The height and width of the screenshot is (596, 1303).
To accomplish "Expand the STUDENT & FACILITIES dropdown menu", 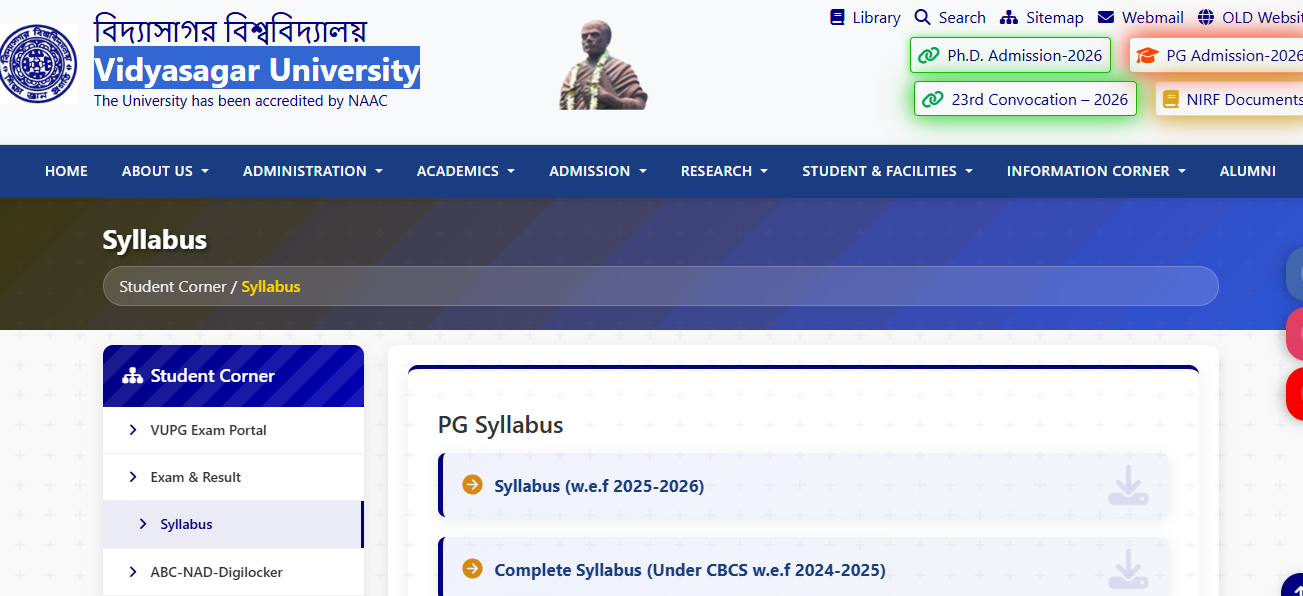I will pyautogui.click(x=887, y=171).
